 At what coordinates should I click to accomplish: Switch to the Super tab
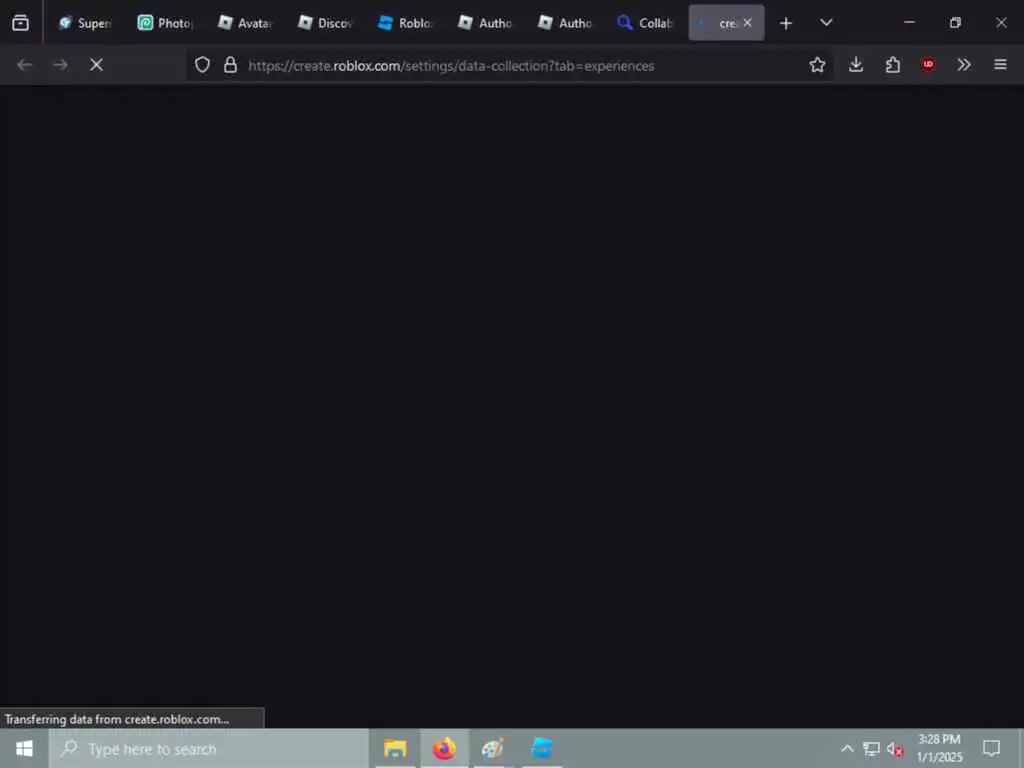coord(85,23)
